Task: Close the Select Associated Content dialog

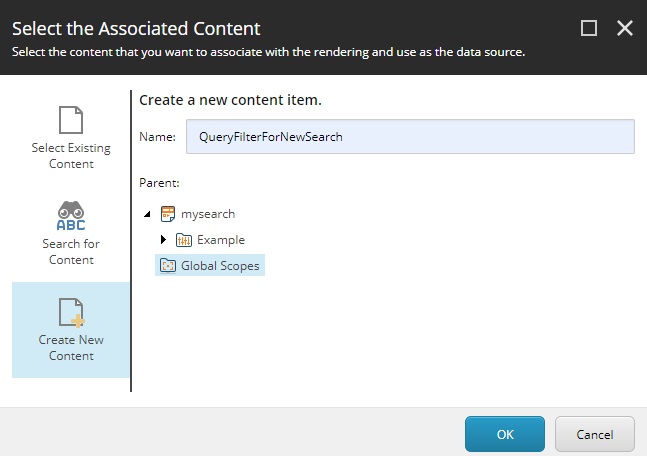Action: pyautogui.click(x=625, y=28)
